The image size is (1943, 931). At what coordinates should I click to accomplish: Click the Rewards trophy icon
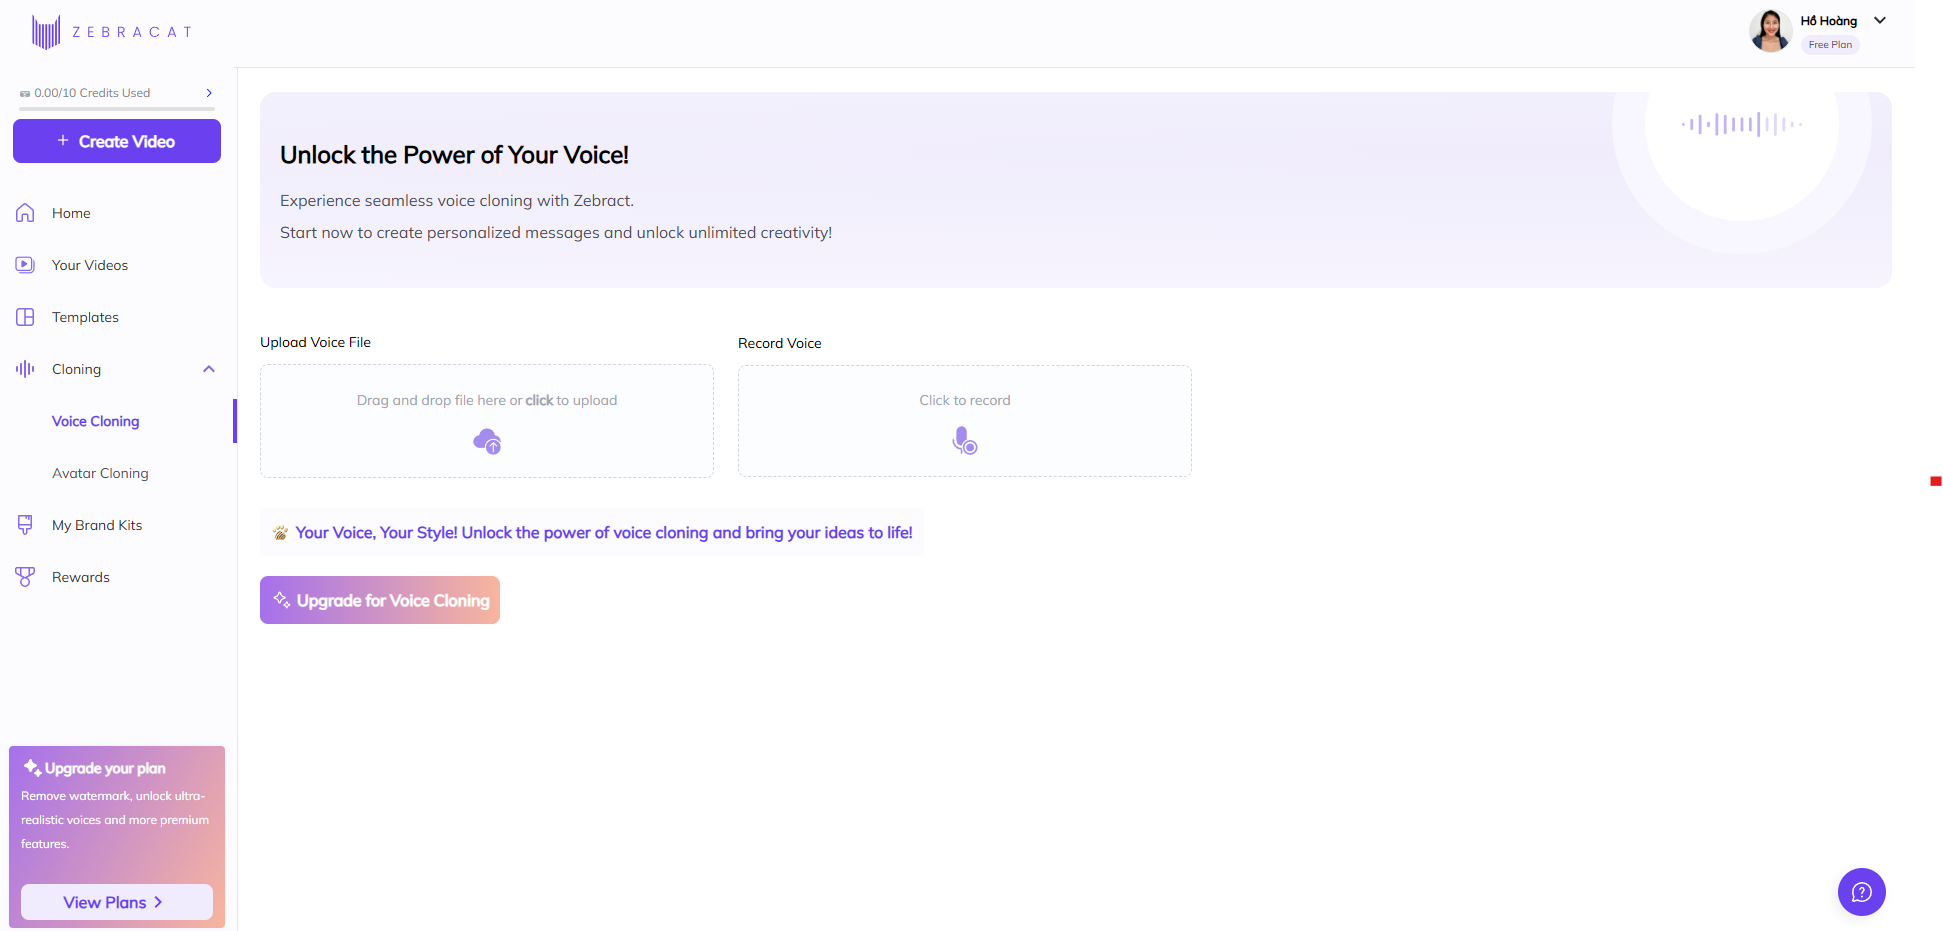(25, 577)
